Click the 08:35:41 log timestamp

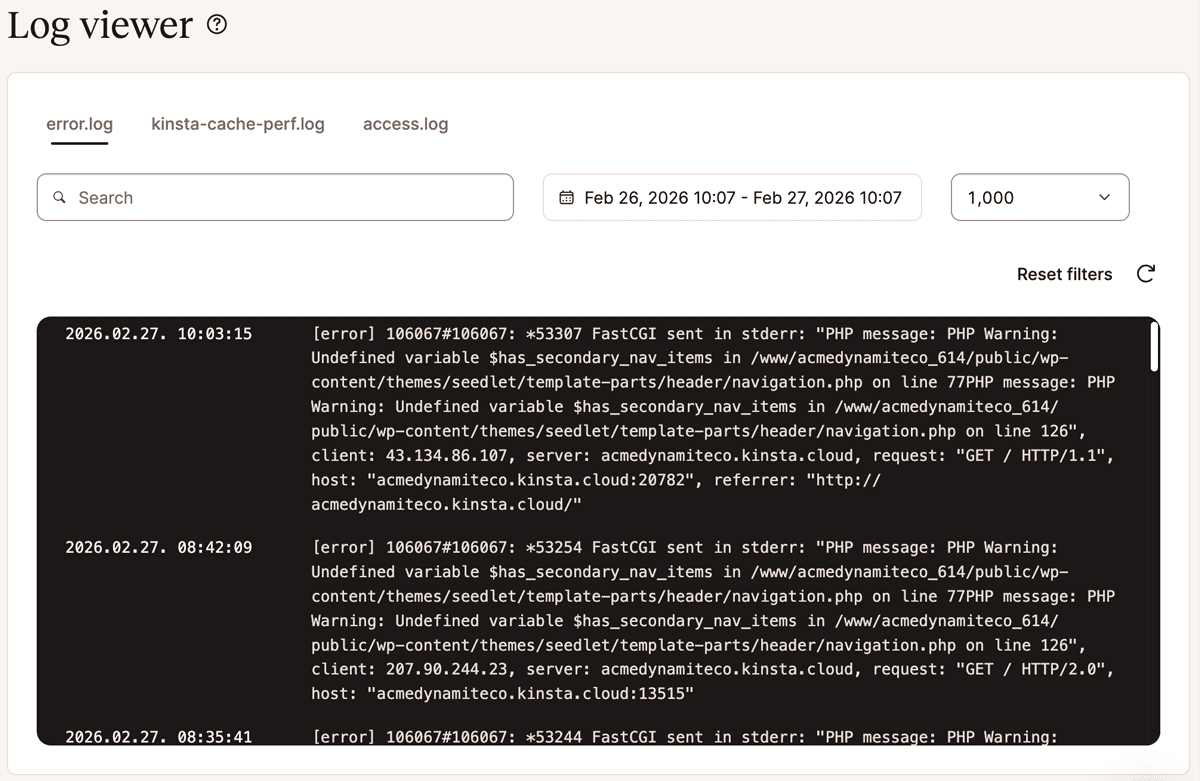[158, 737]
